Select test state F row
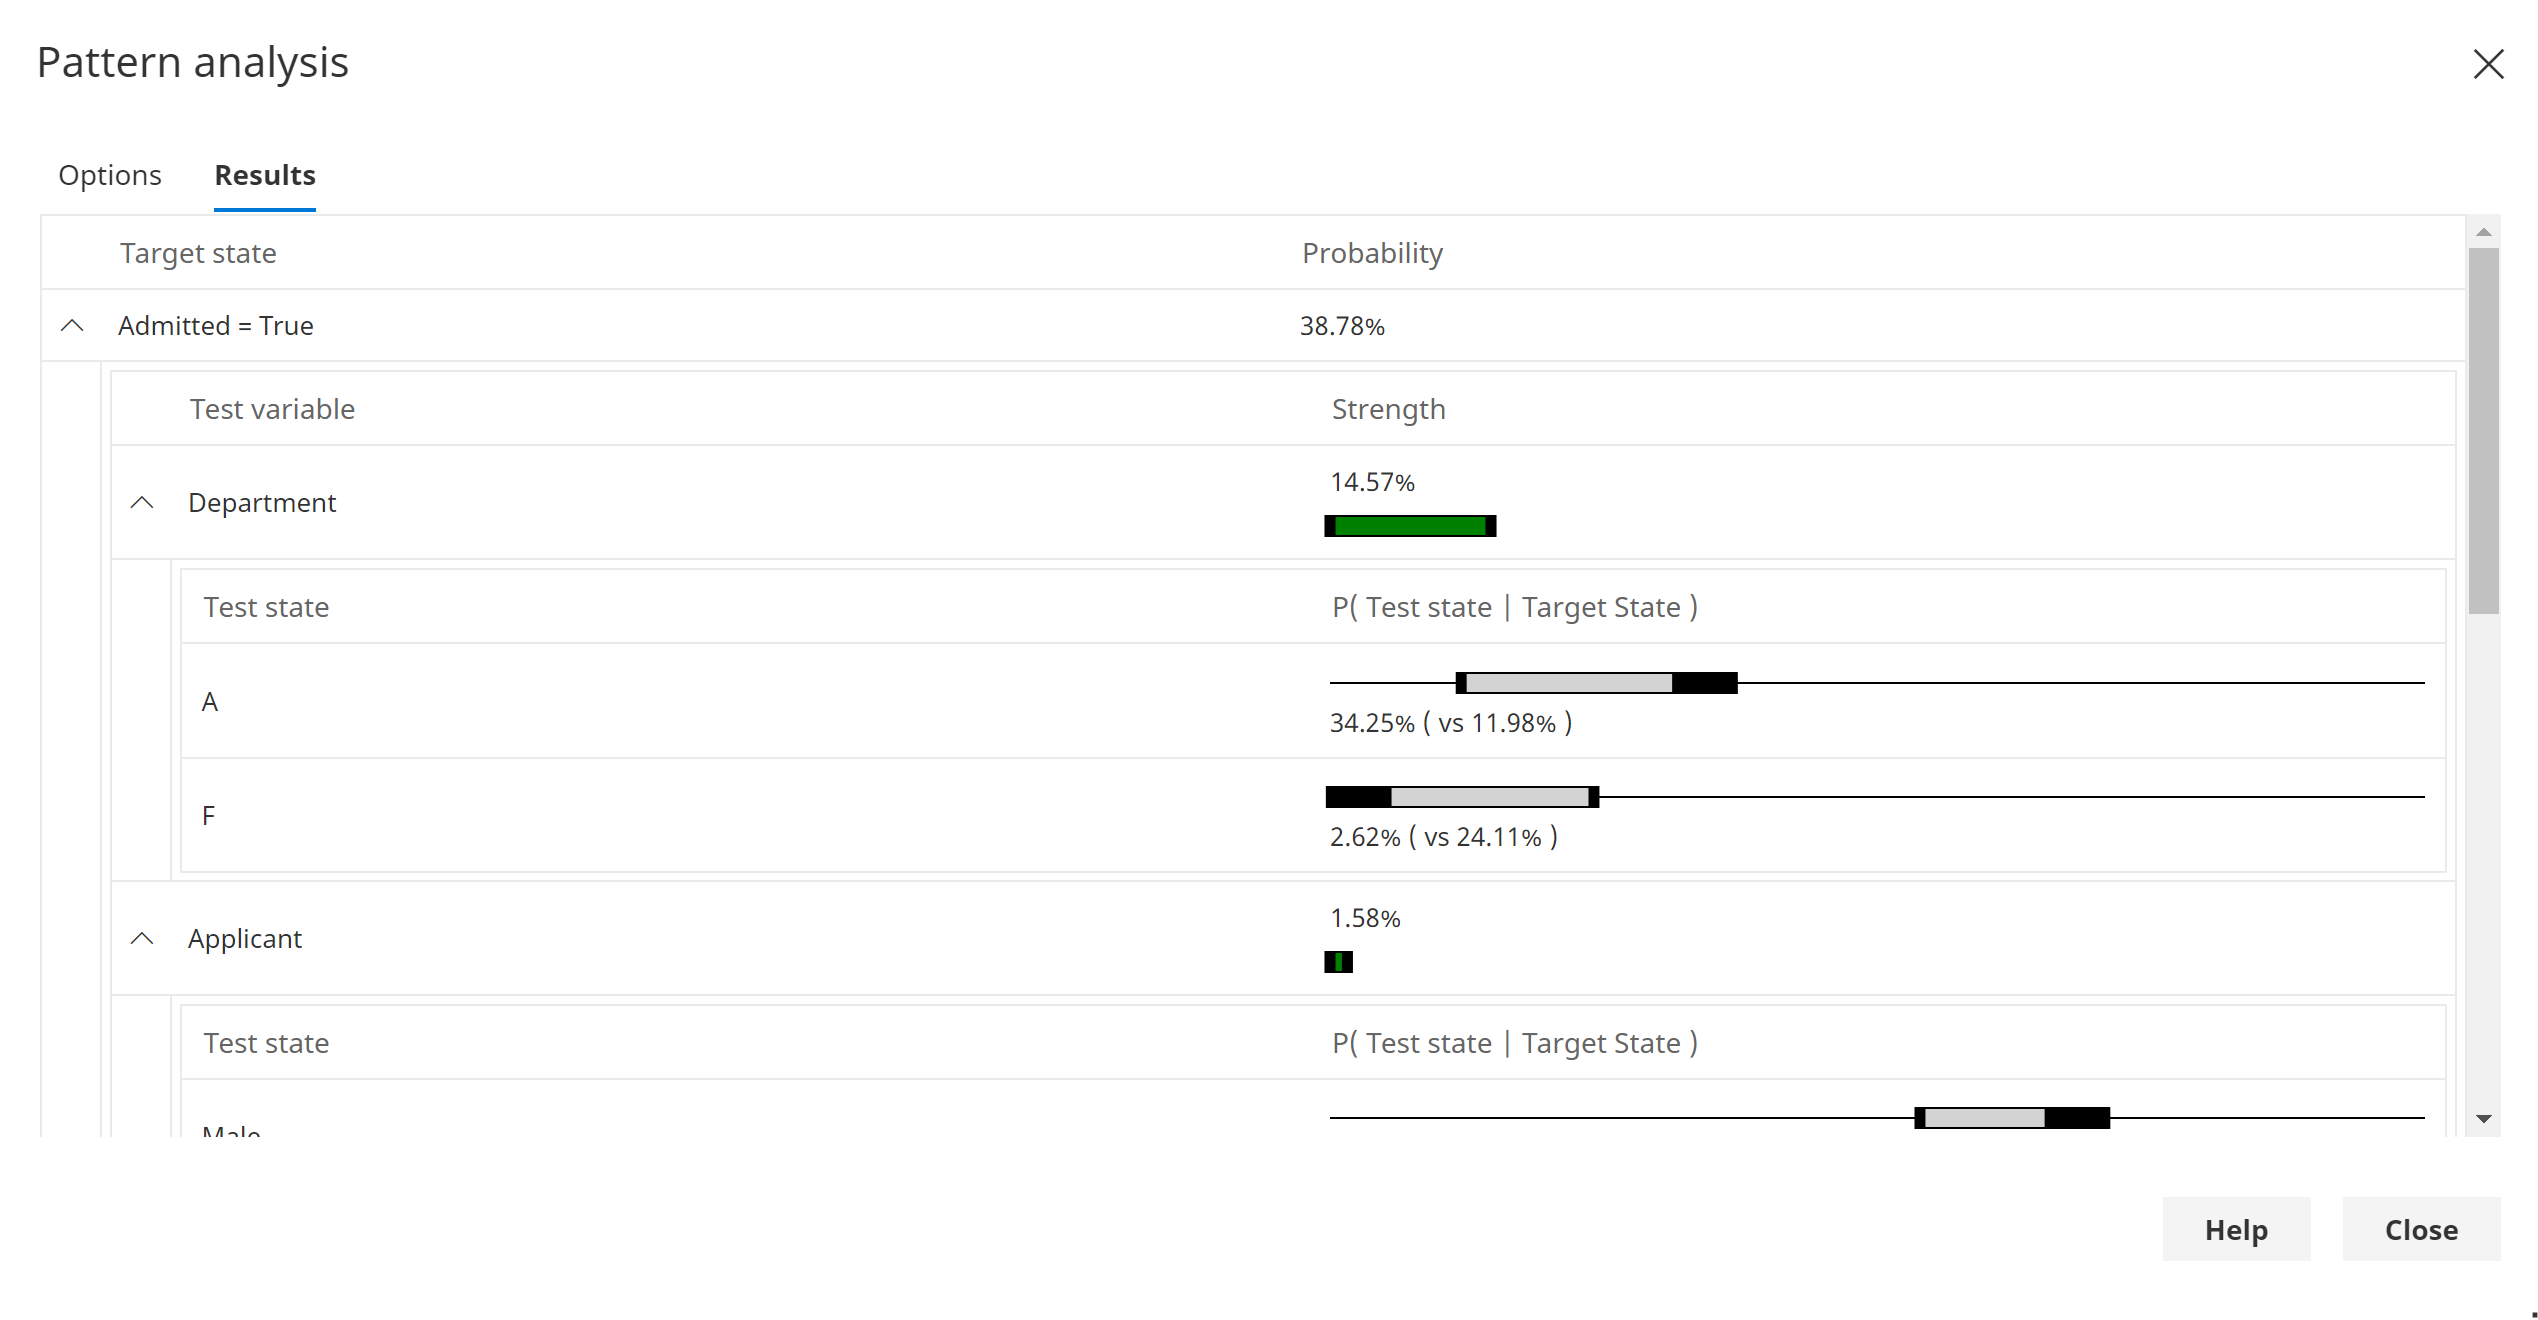The height and width of the screenshot is (1320, 2538). pyautogui.click(x=209, y=816)
